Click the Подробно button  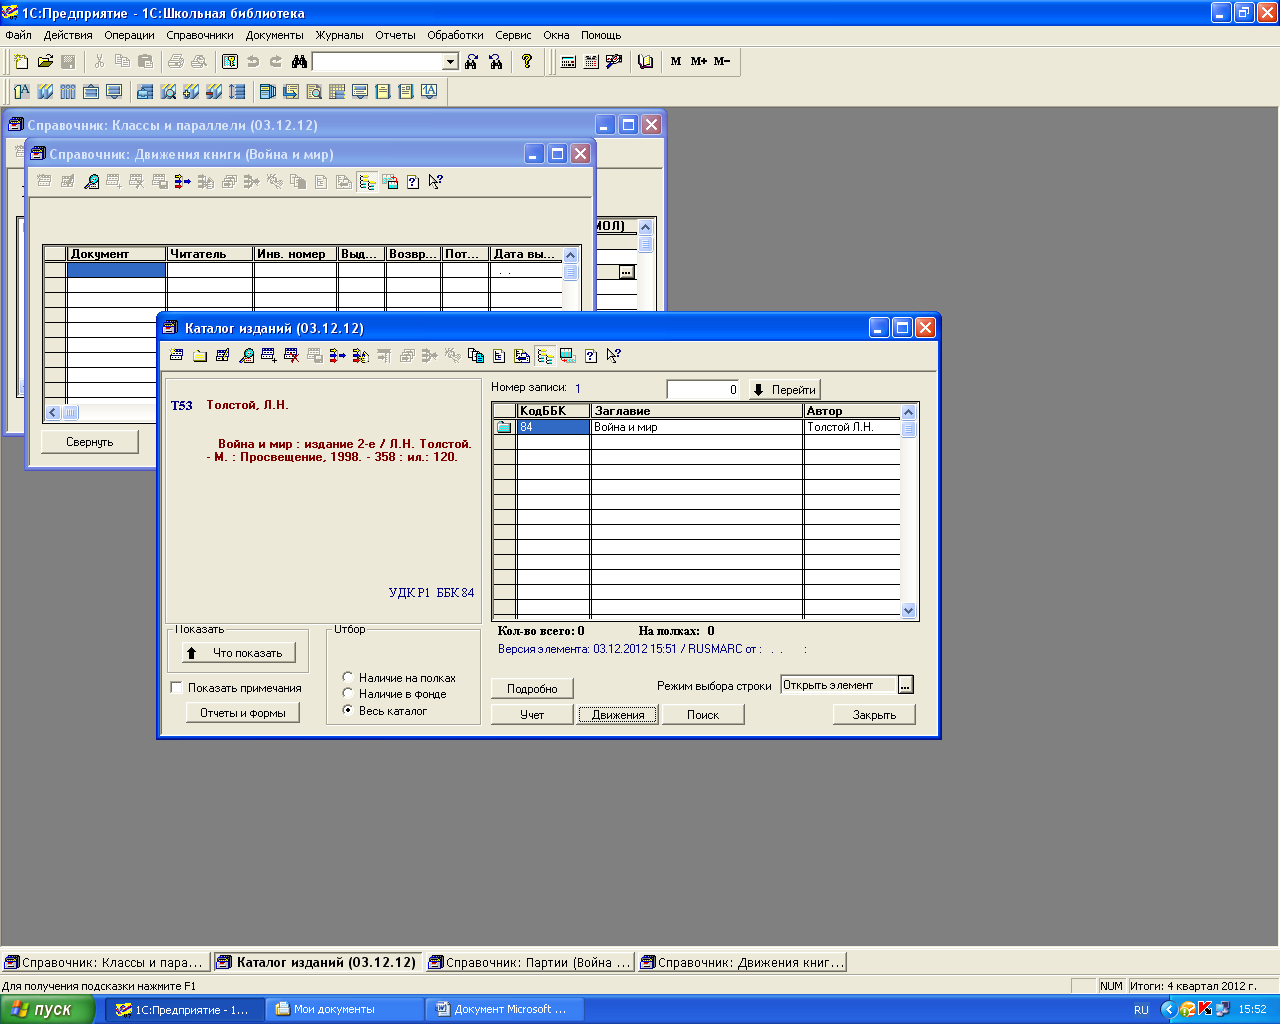tap(532, 688)
